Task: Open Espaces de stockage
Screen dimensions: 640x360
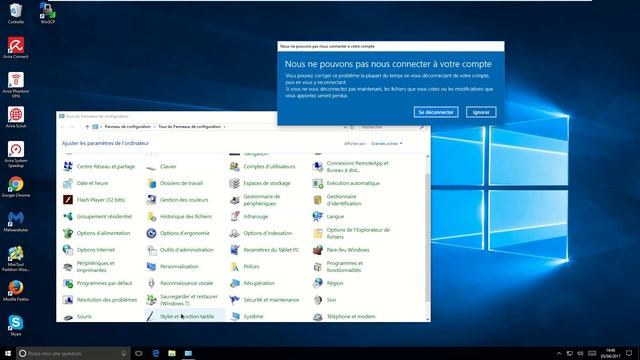Action: (260, 183)
